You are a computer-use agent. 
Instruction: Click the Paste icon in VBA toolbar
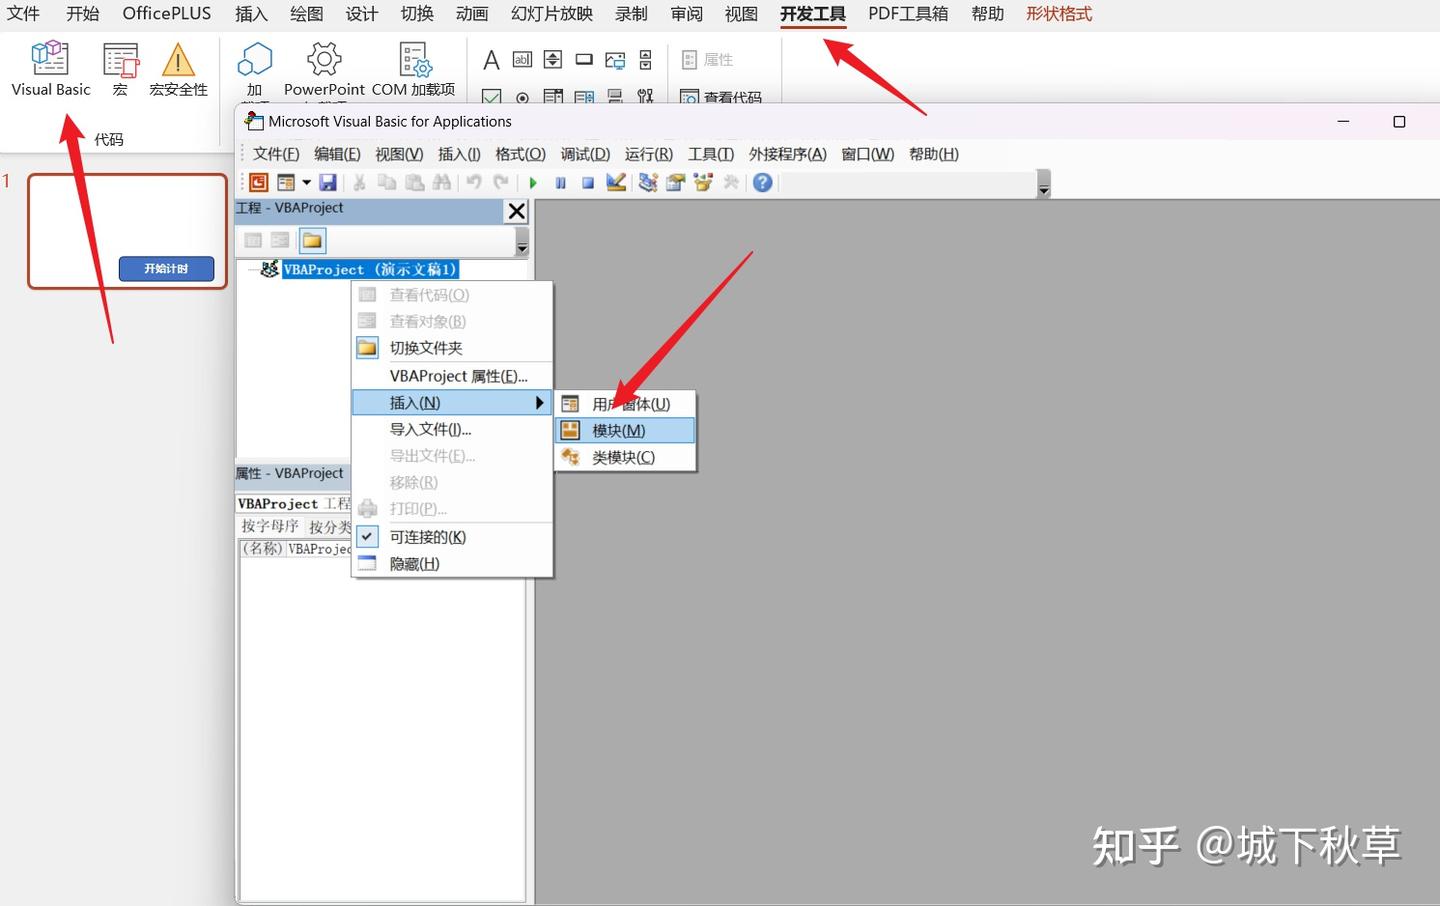[414, 182]
